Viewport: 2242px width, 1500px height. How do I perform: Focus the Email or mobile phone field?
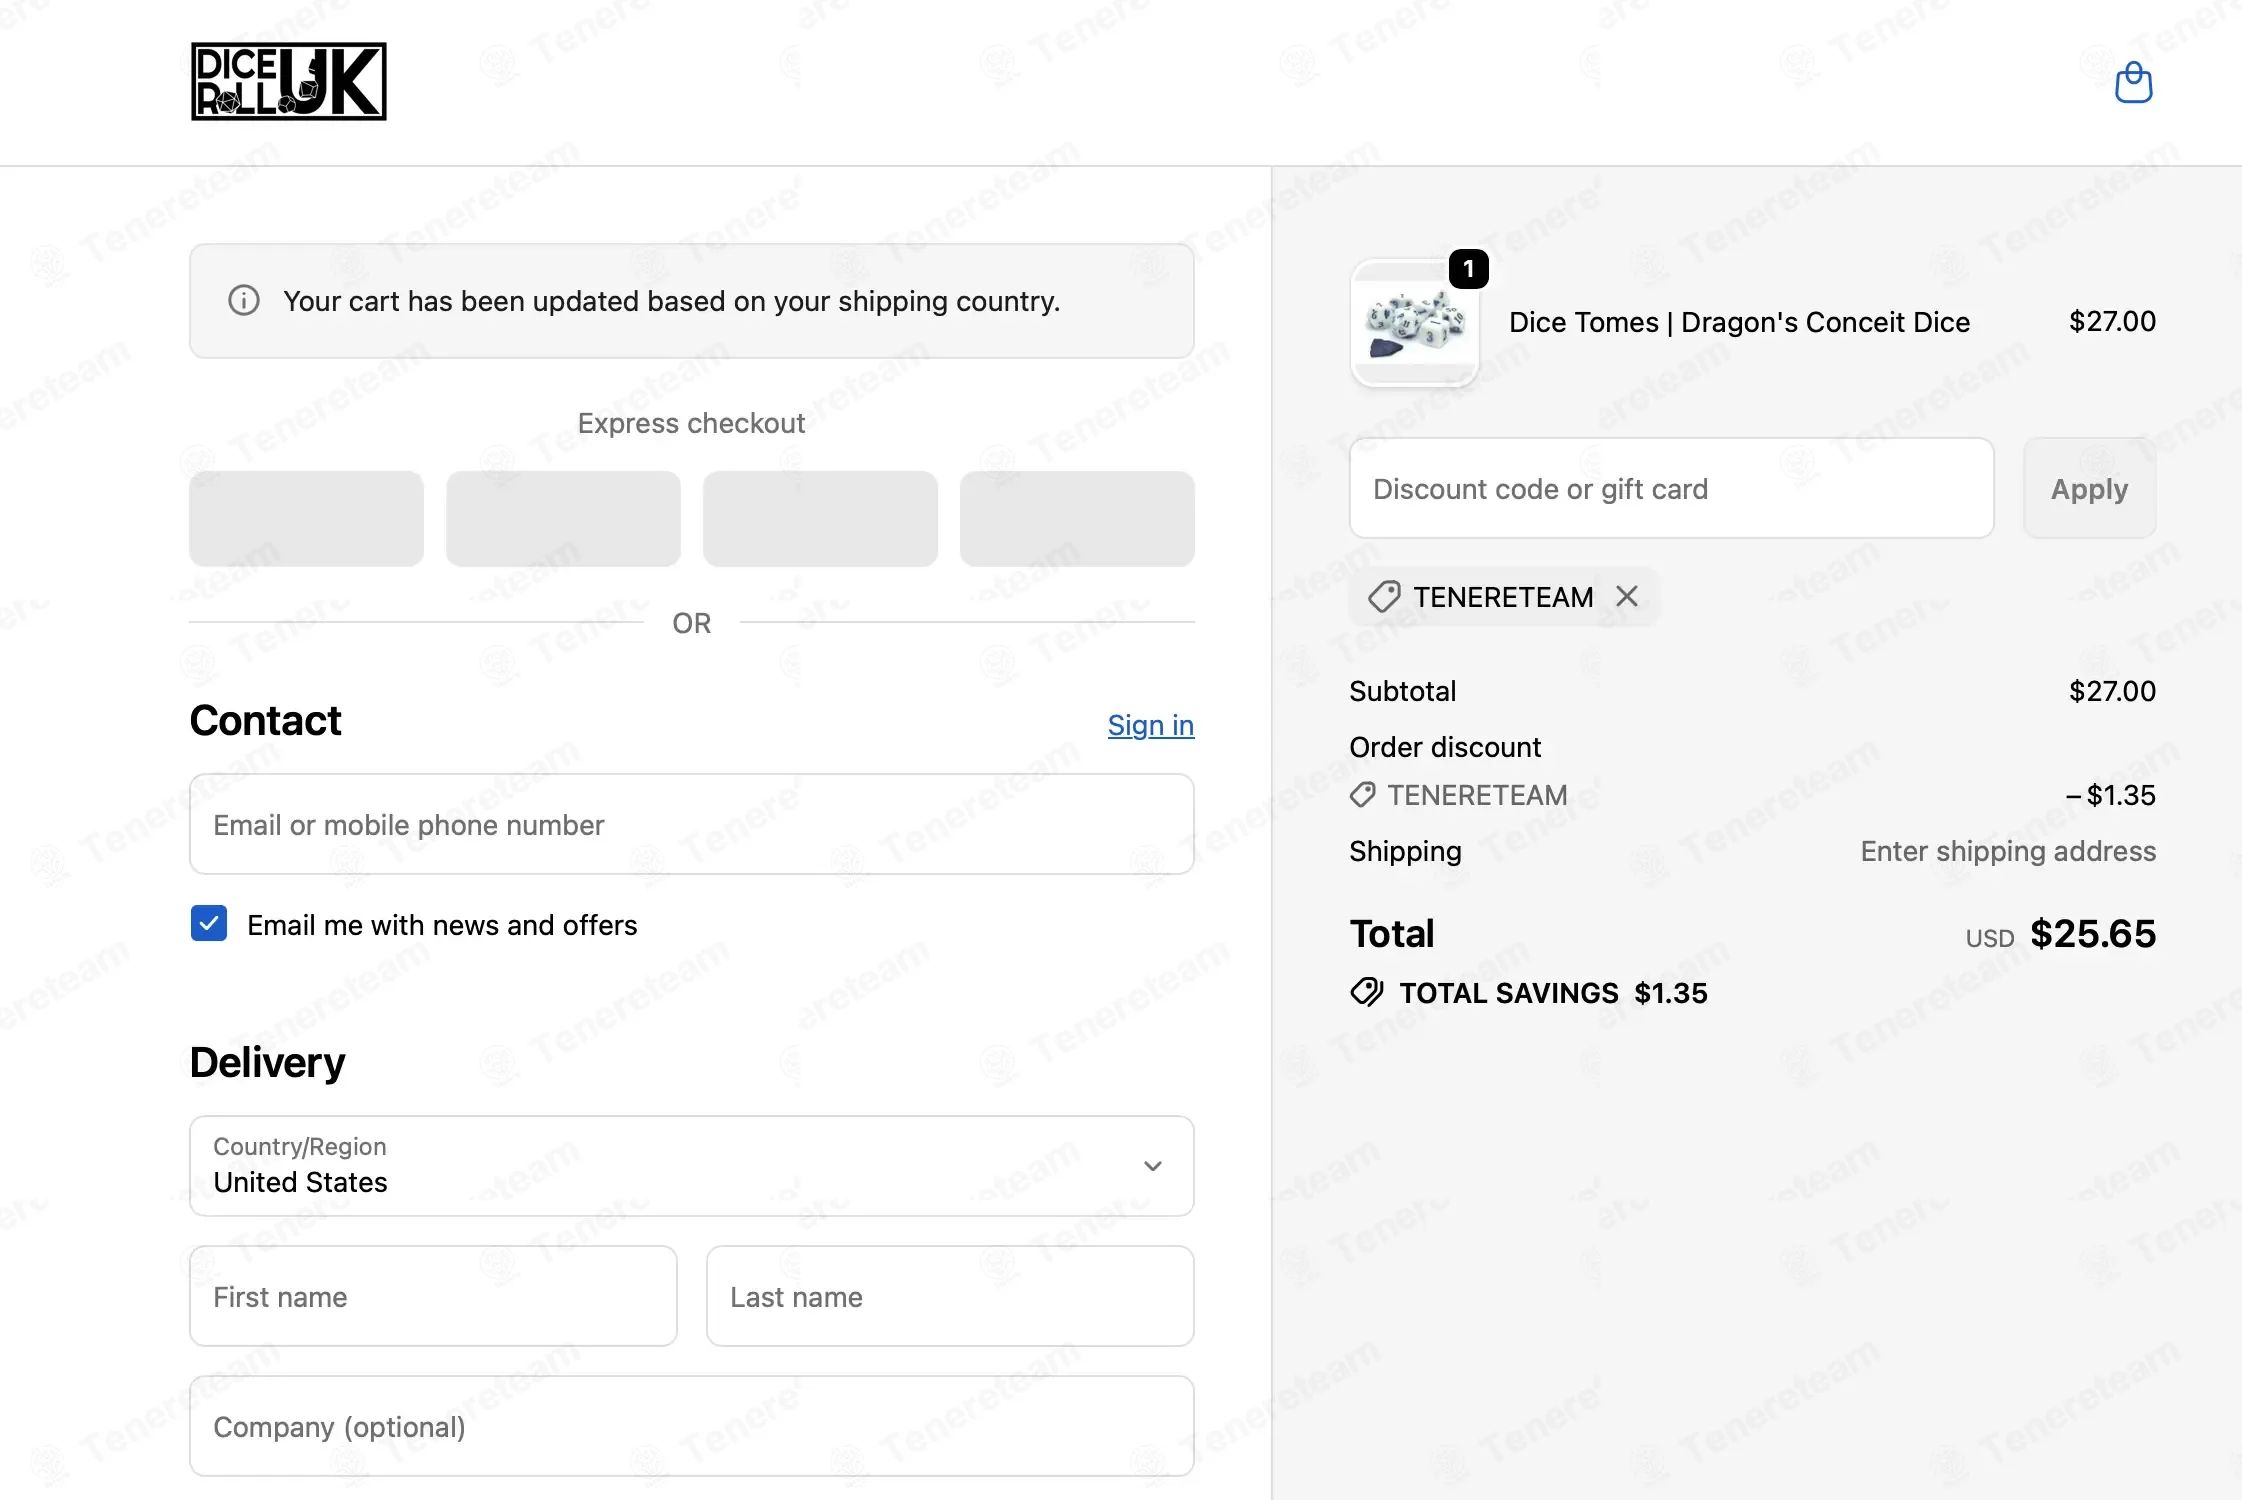692,824
